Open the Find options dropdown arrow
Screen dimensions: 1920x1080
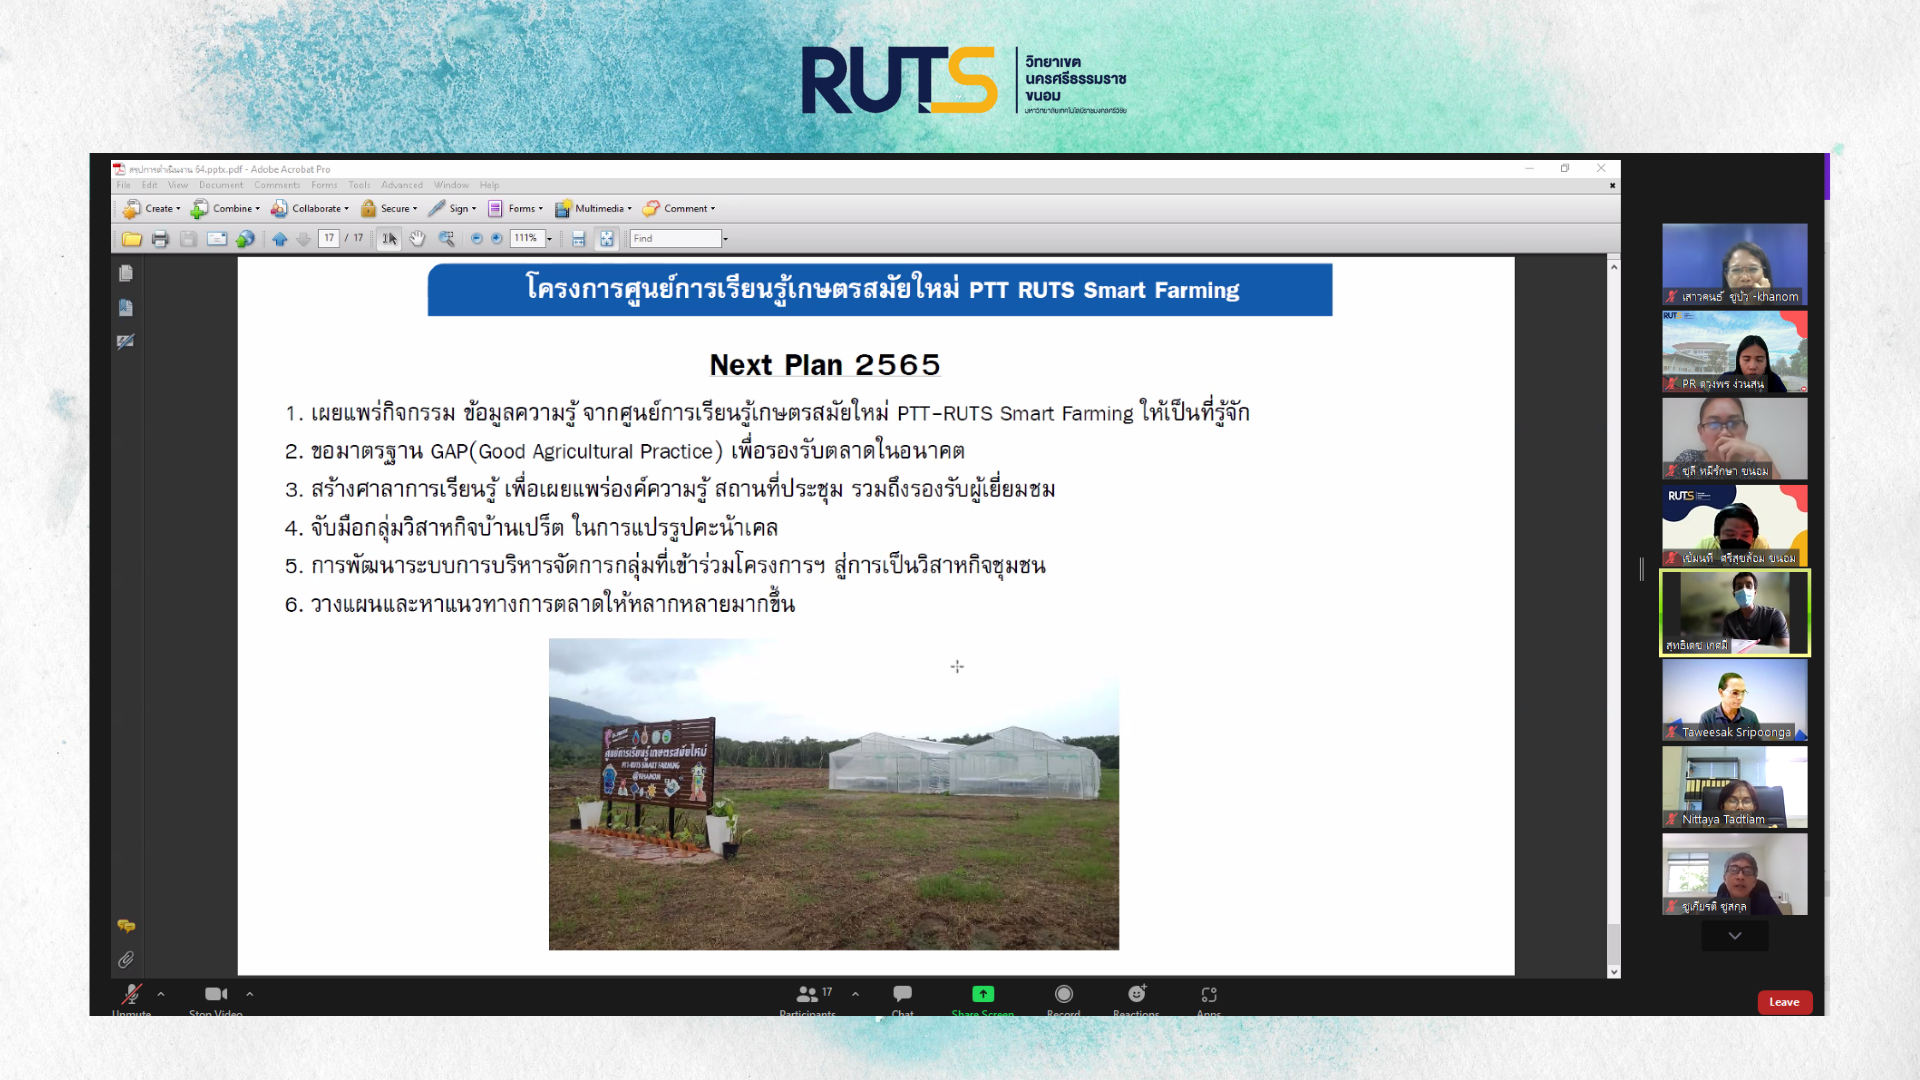tap(726, 239)
